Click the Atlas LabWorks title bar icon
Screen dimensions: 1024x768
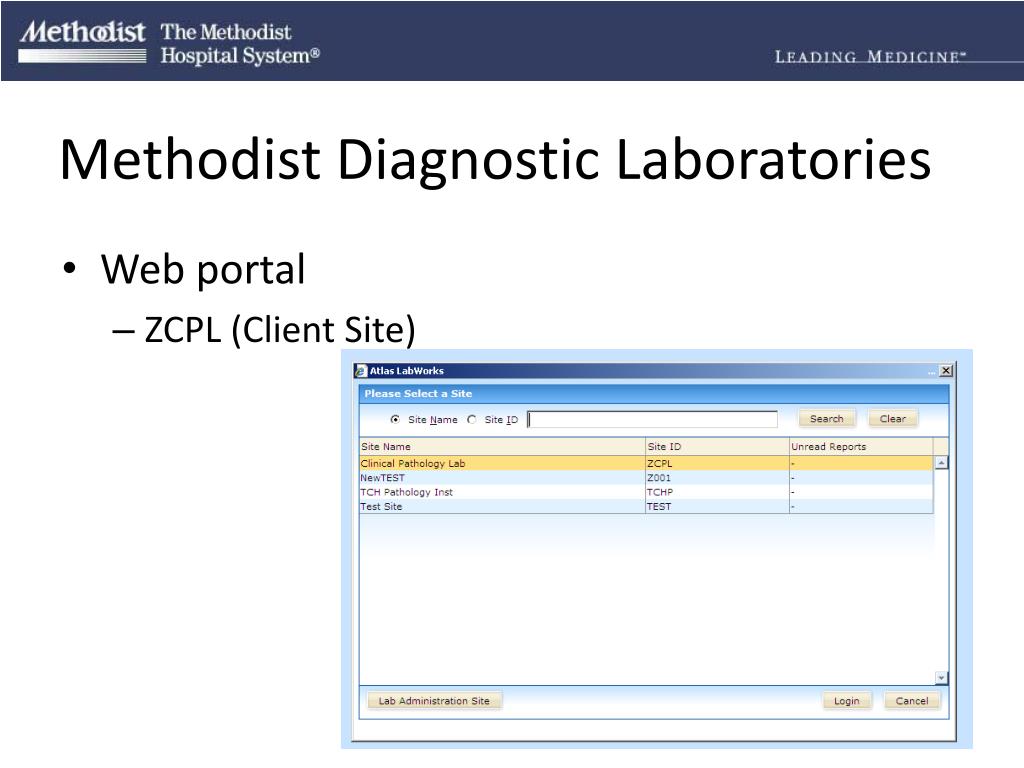(361, 371)
